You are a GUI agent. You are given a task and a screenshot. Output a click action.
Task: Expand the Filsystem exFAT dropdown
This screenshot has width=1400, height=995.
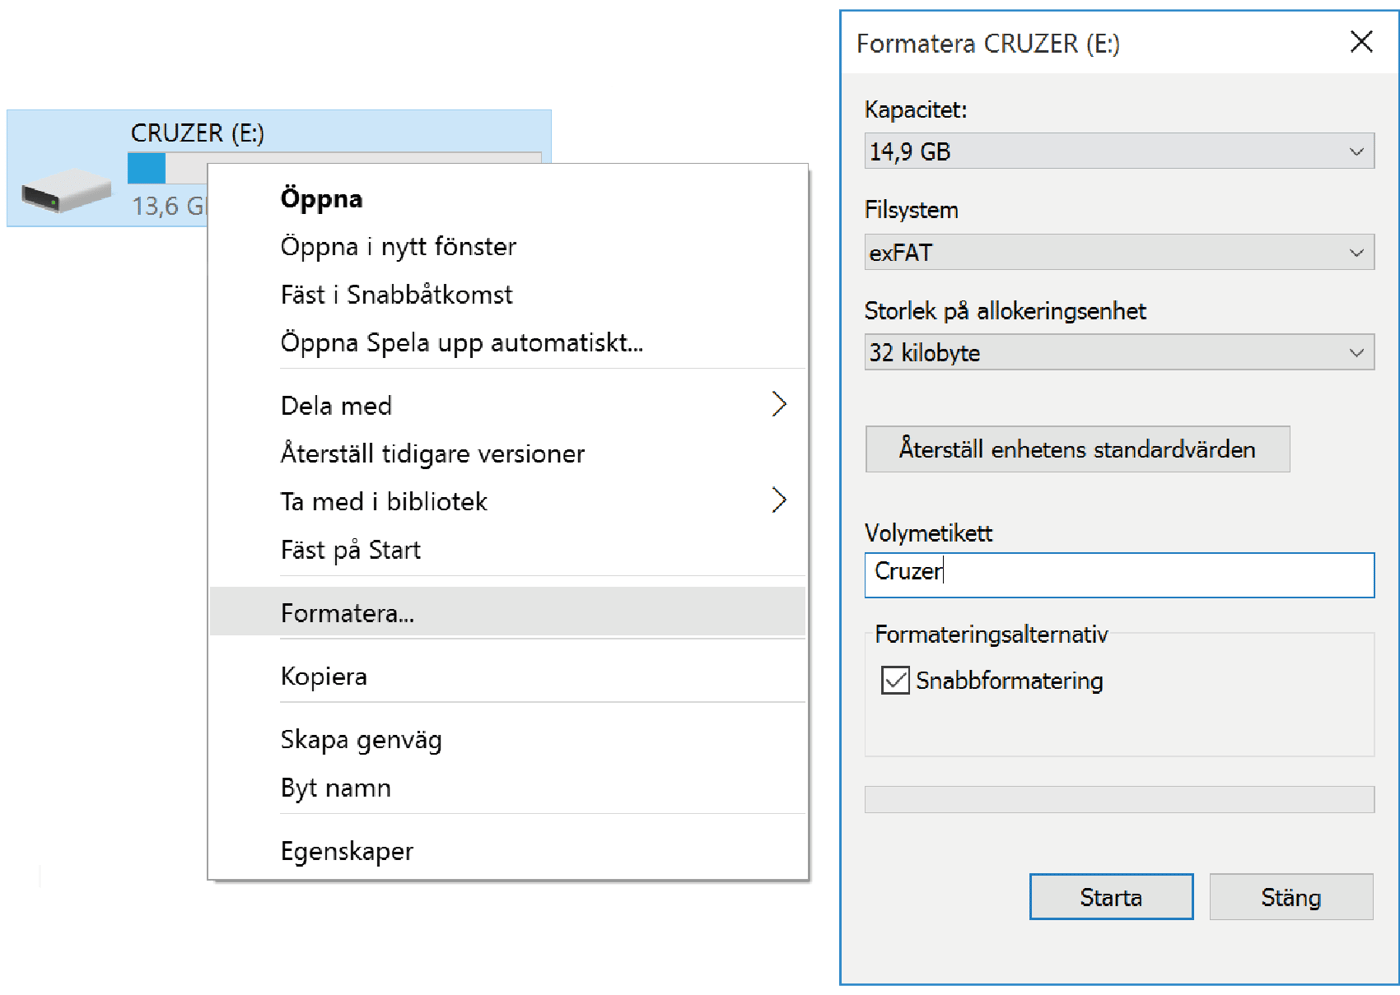point(1118,253)
